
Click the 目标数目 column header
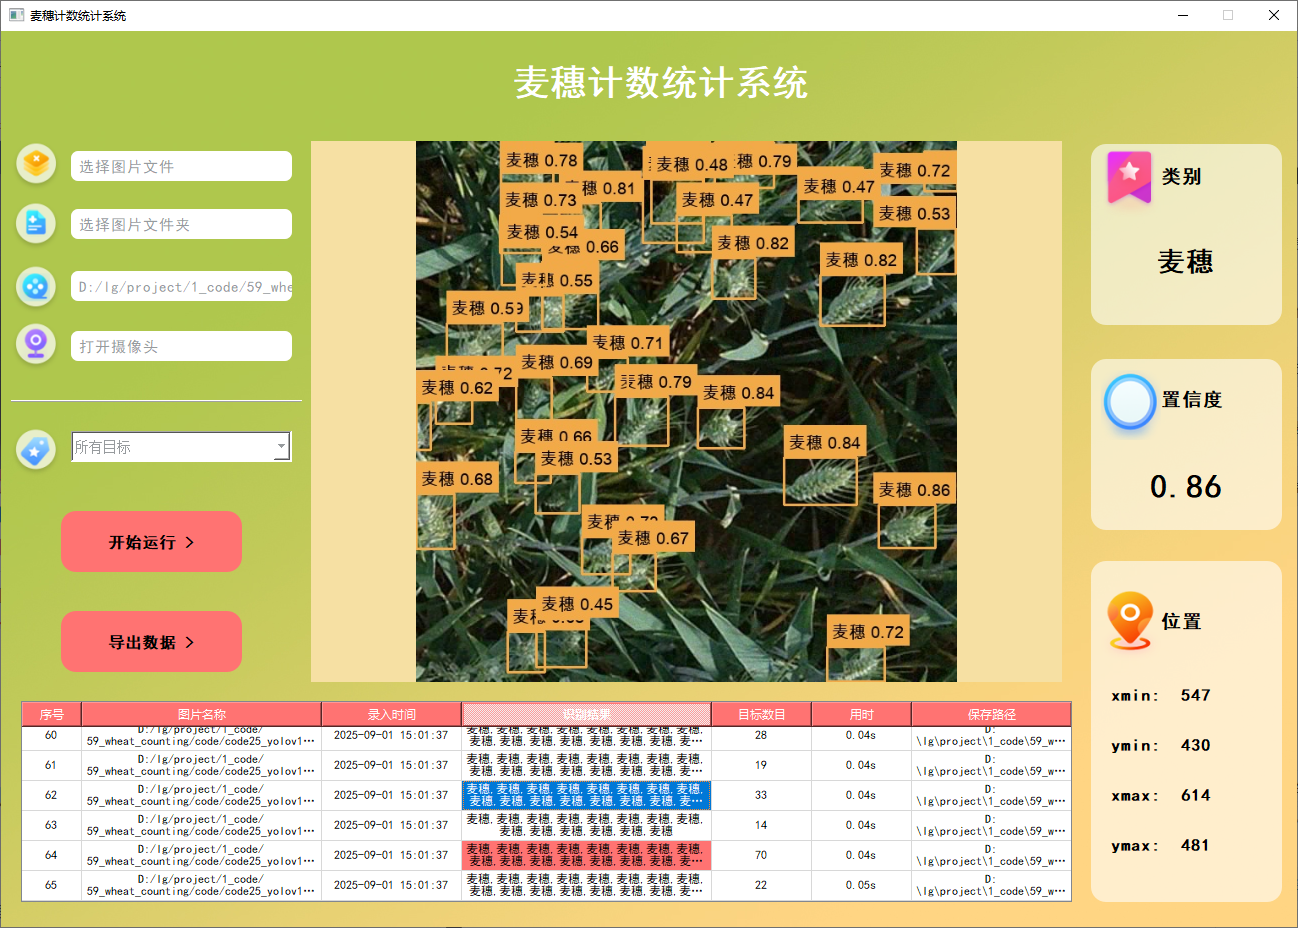click(761, 714)
